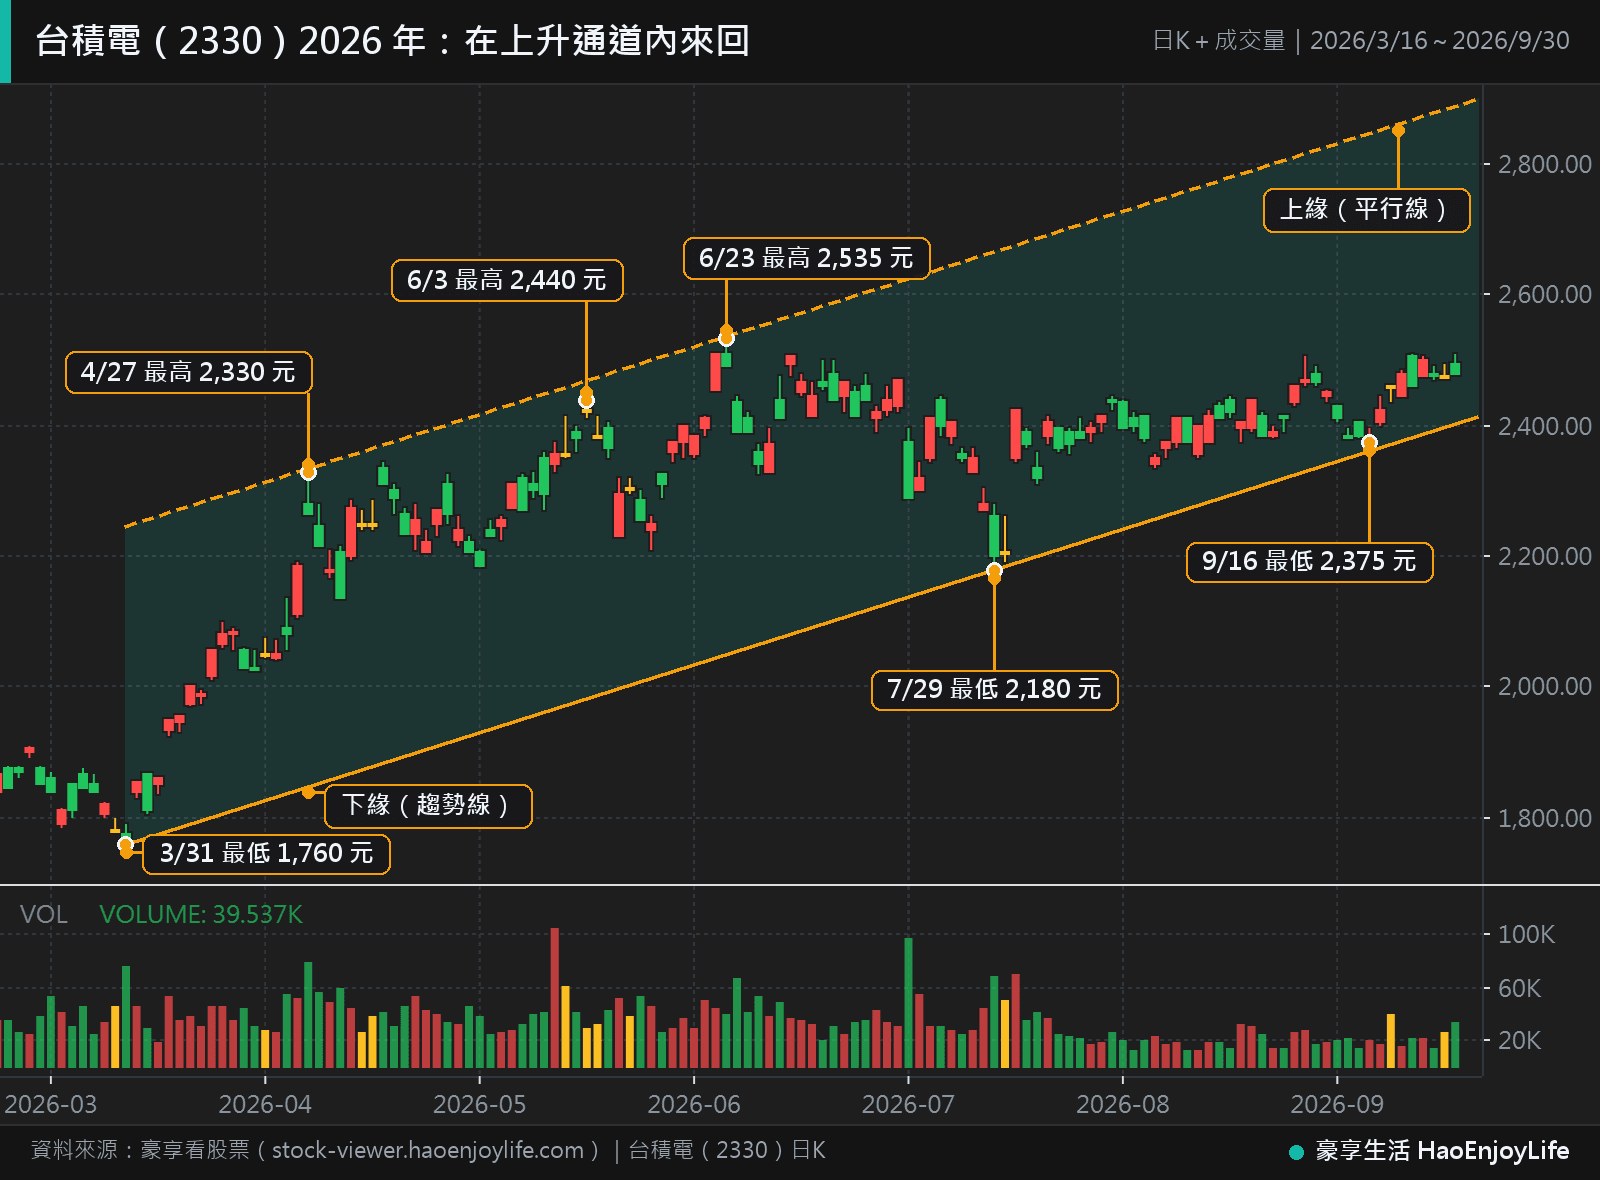
Task: Select the 4/27 最高 2,330 元 annotation
Action: tap(189, 372)
